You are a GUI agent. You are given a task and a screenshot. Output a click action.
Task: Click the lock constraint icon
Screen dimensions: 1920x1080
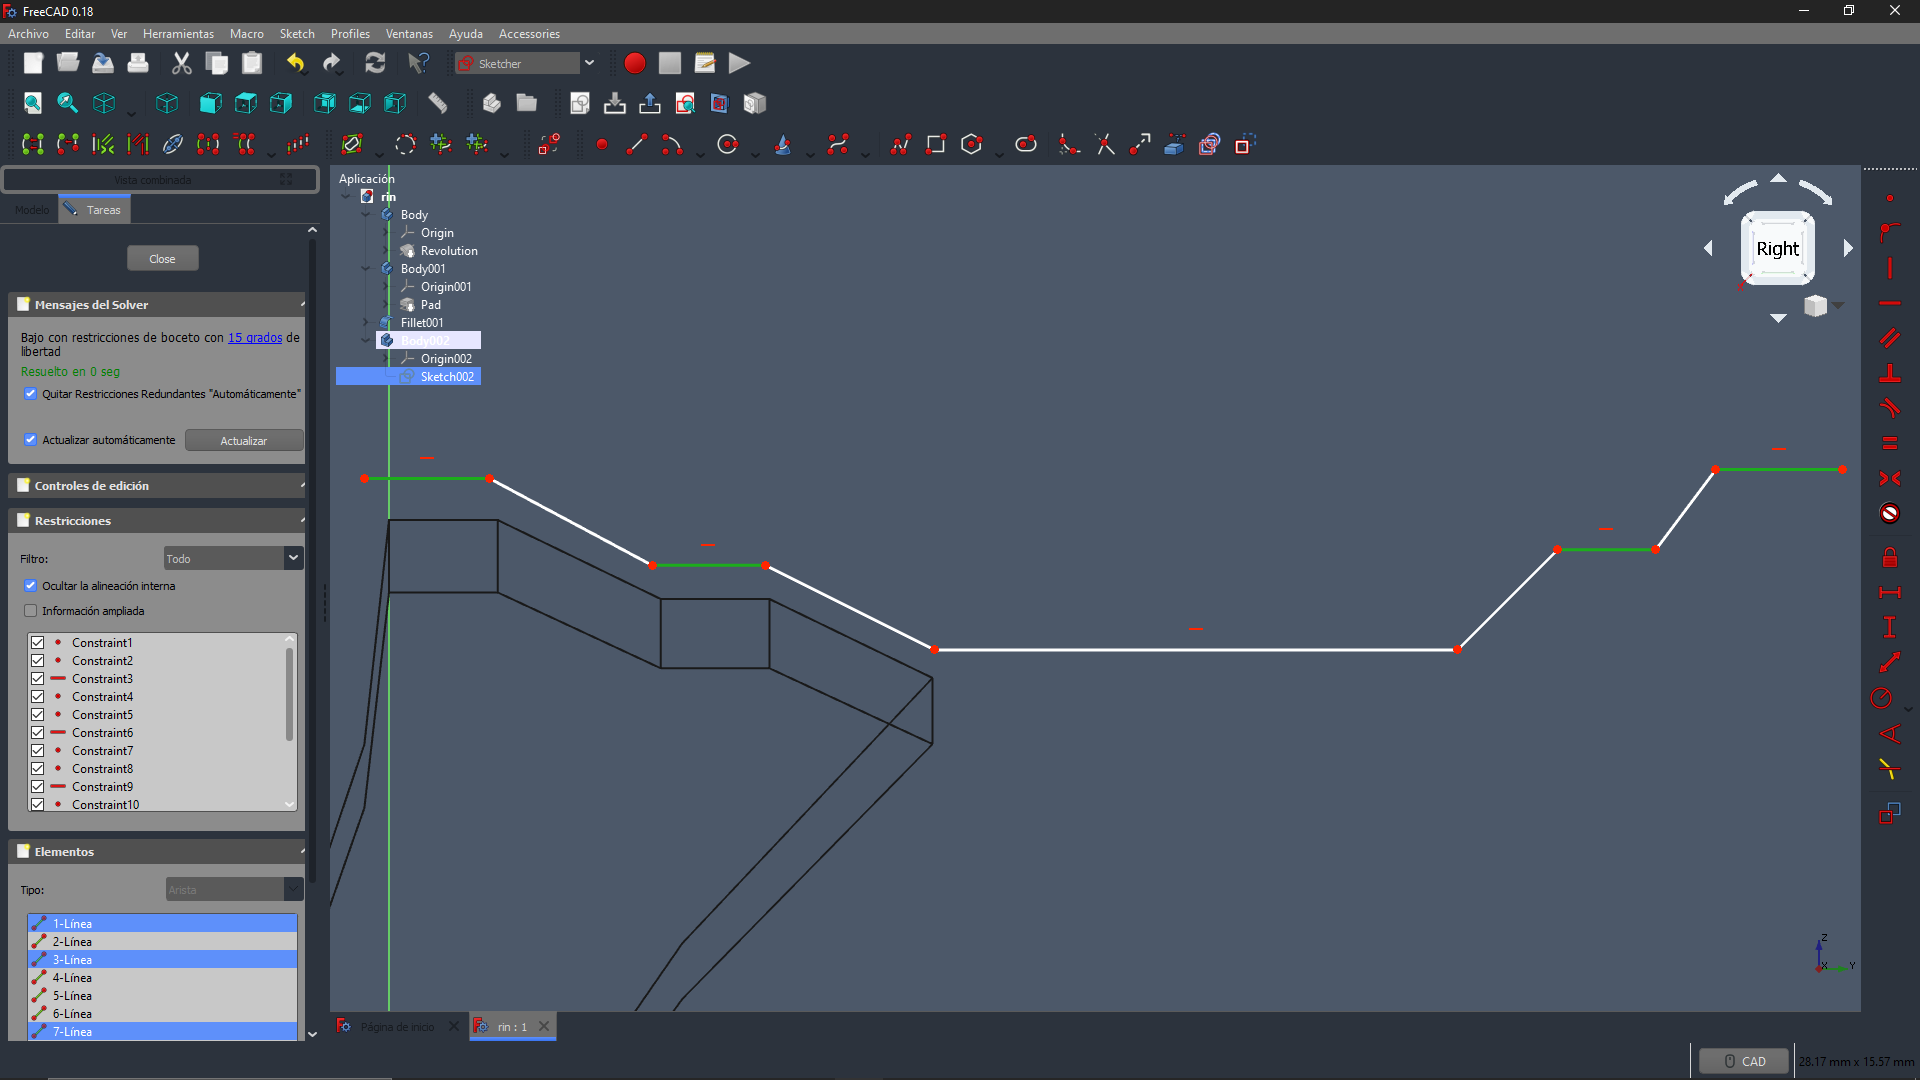click(1889, 558)
